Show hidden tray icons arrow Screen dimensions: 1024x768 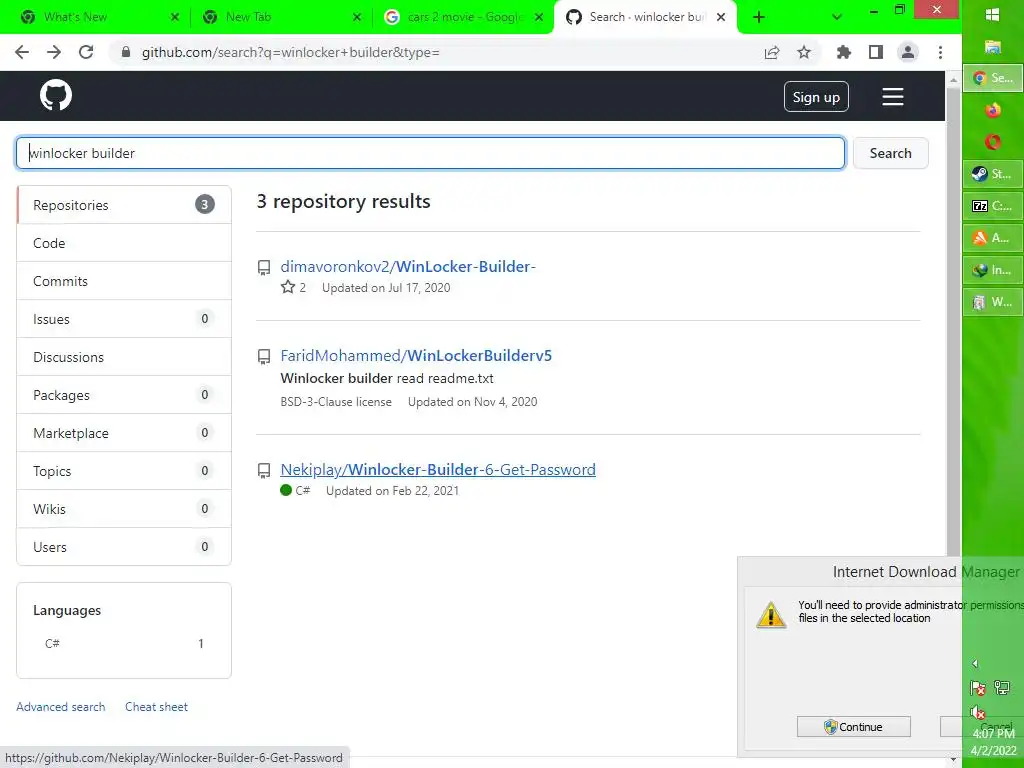[975, 664]
